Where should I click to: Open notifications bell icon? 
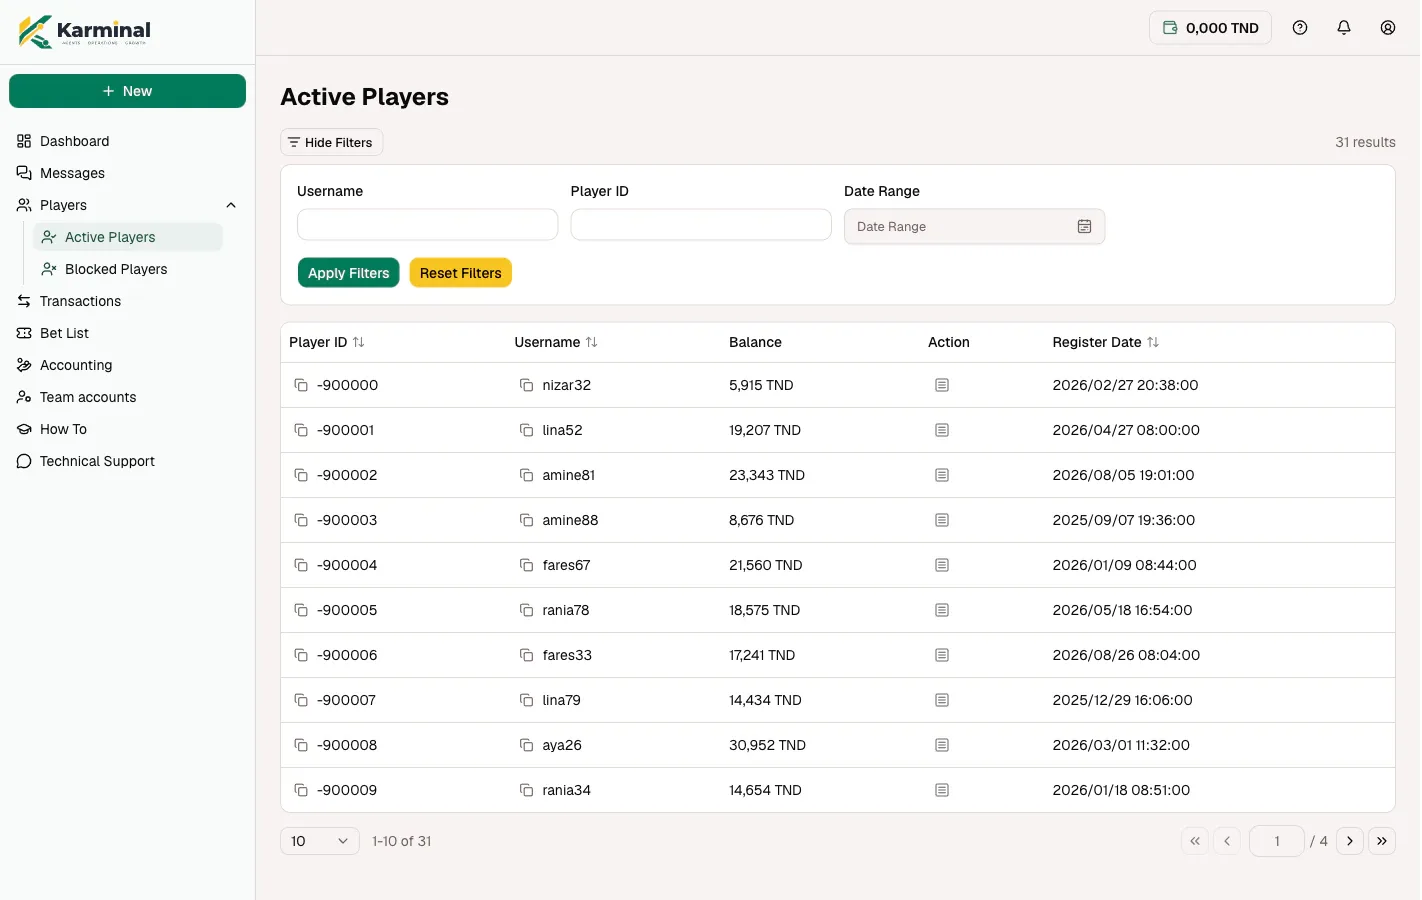[x=1344, y=28]
